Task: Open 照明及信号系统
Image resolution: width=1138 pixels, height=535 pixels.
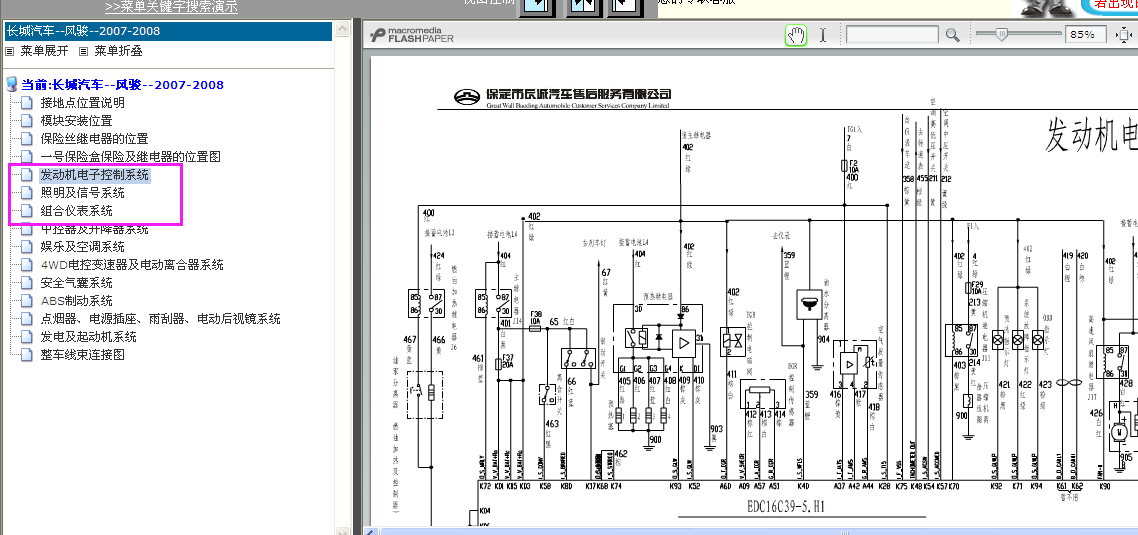Action: click(82, 193)
